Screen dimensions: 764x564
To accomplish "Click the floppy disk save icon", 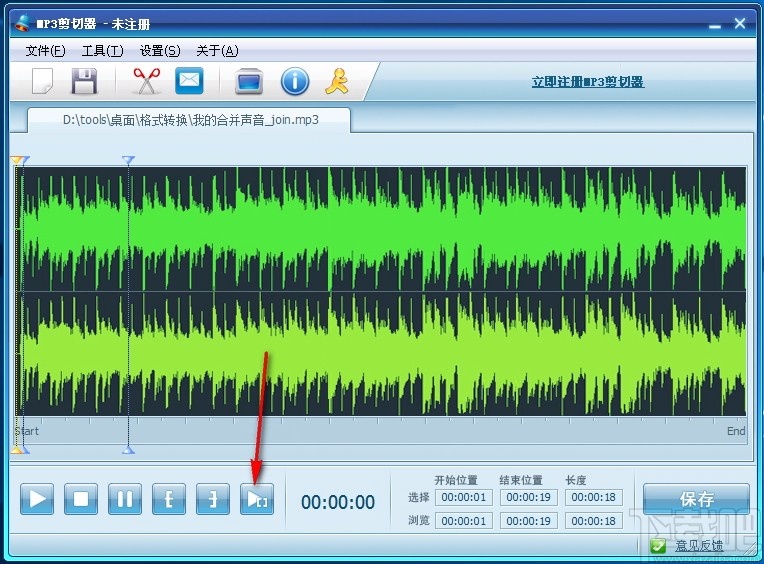I will click(84, 81).
